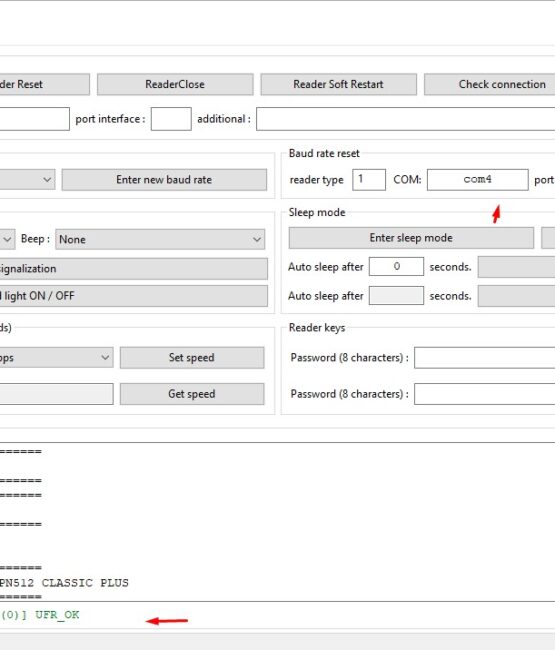The image size is (555, 650).
Task: Click the Baud rate reset group label
Action: [324, 153]
